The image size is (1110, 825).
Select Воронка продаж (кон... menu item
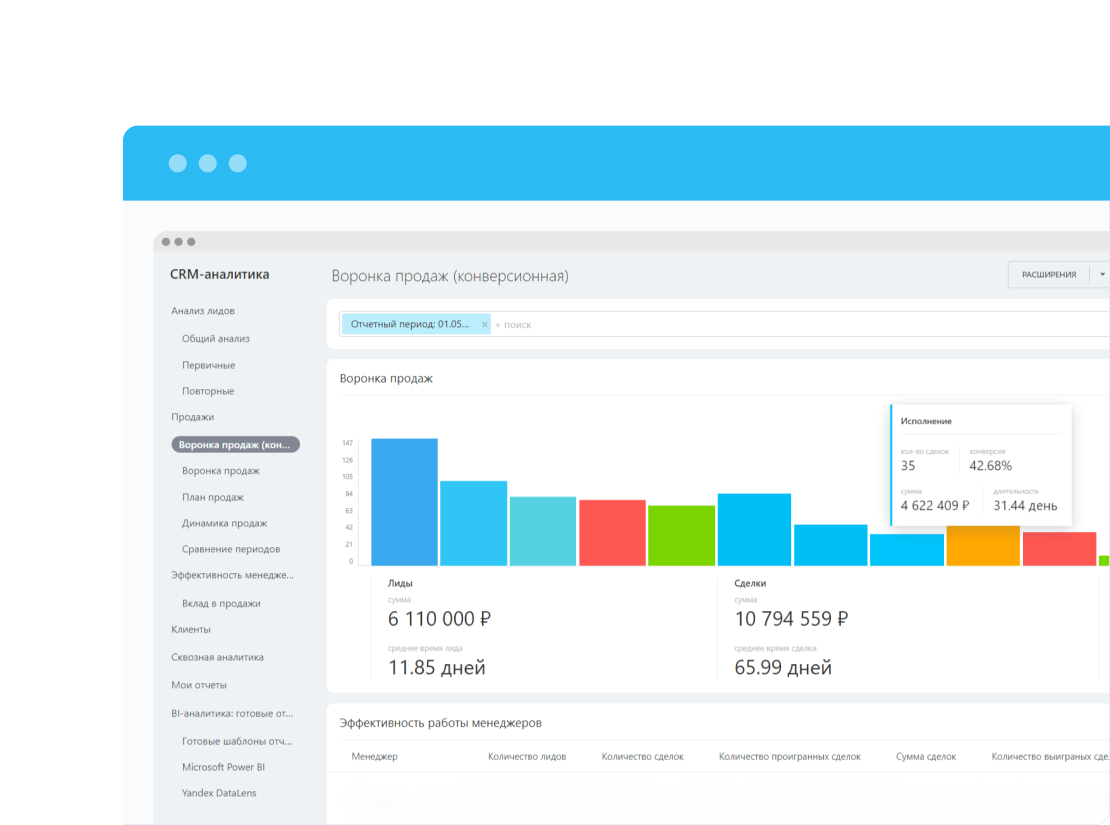coord(235,445)
